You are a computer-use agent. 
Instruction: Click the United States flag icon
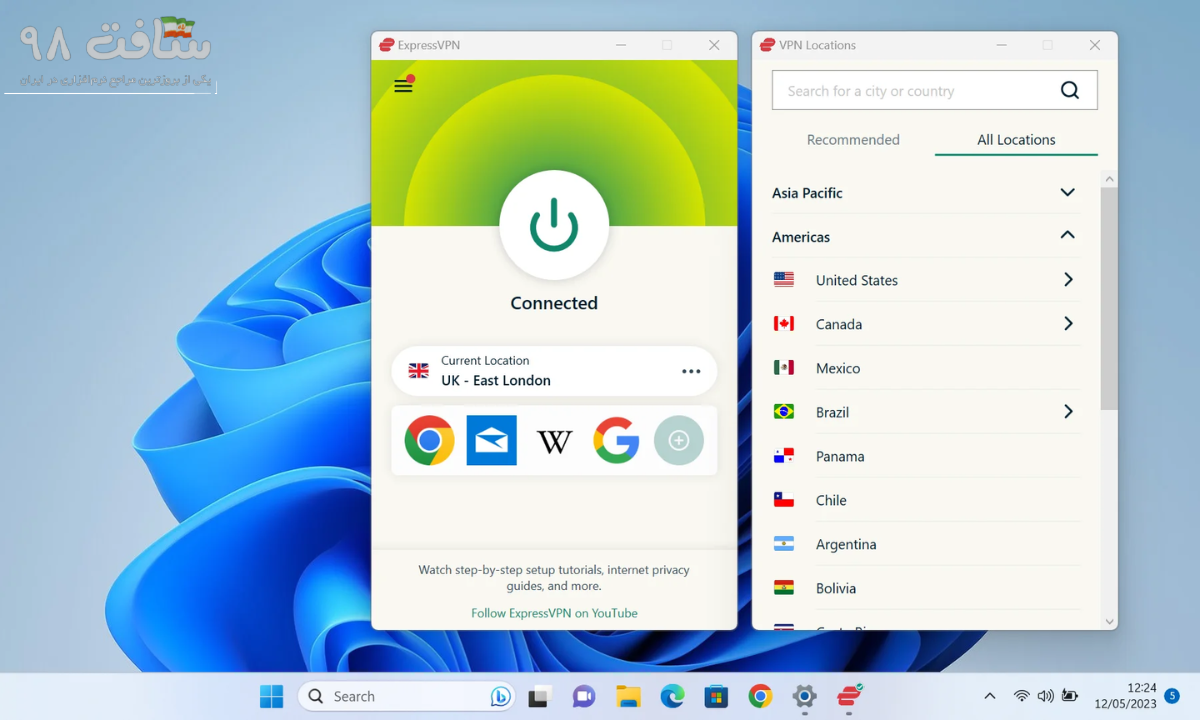(x=784, y=280)
